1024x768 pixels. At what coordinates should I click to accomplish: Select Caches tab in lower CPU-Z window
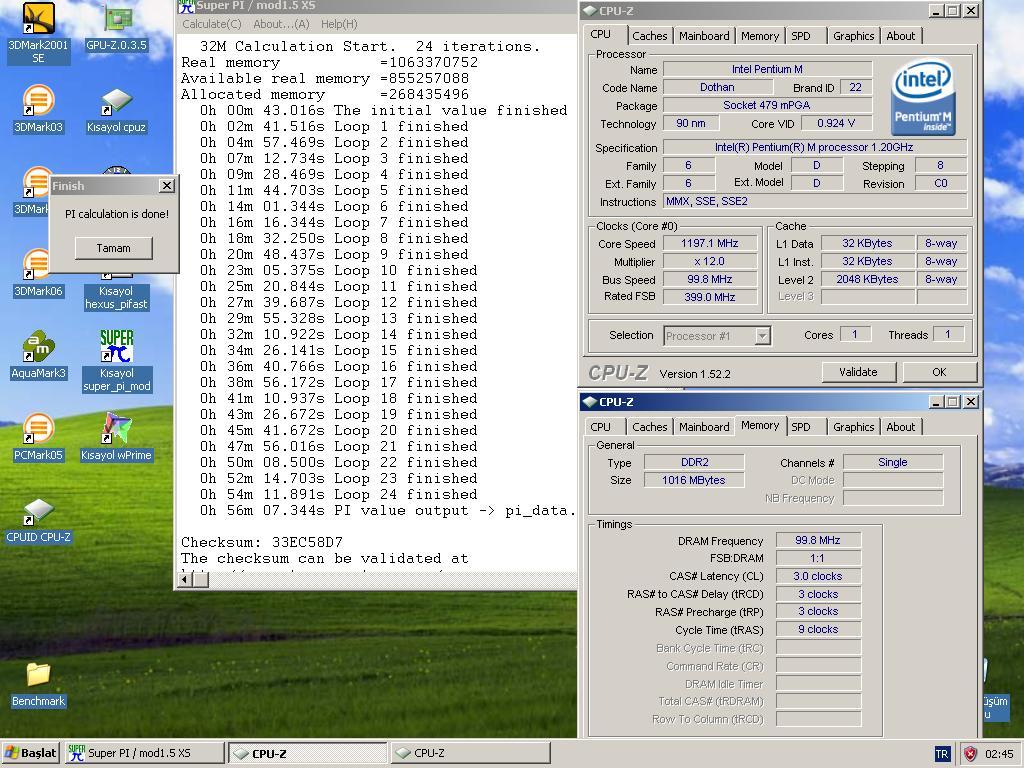pos(650,427)
